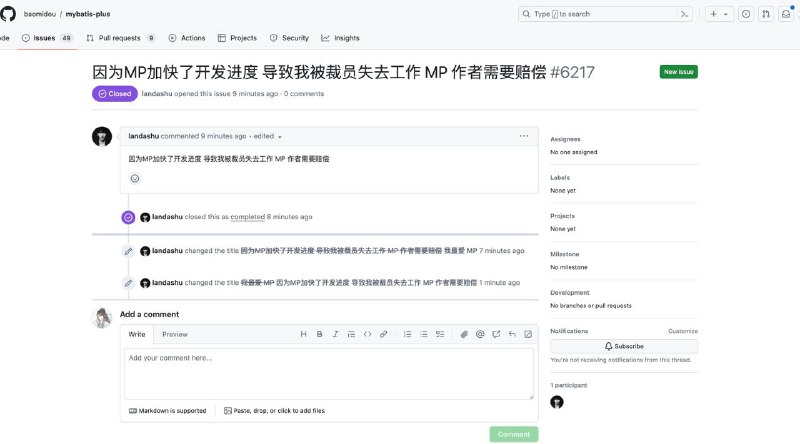The height and width of the screenshot is (444, 800).
Task: Open the baomidou owner link
Action: 40,14
